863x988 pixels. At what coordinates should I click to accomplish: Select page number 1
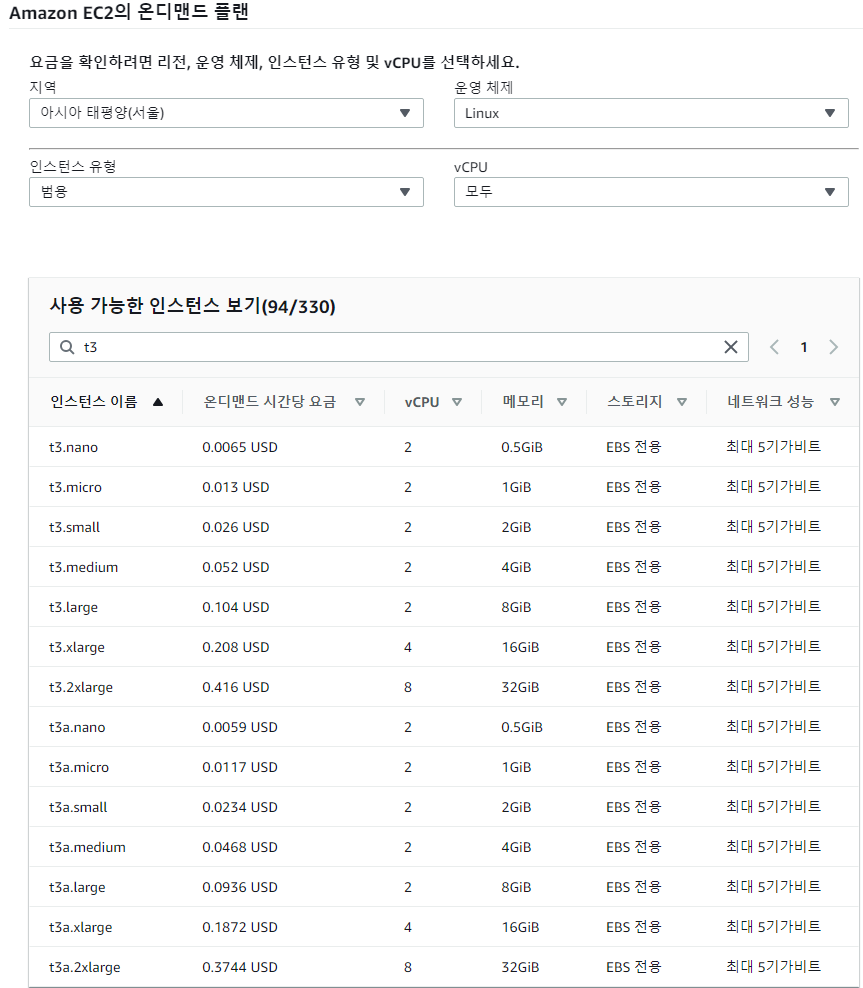point(804,347)
